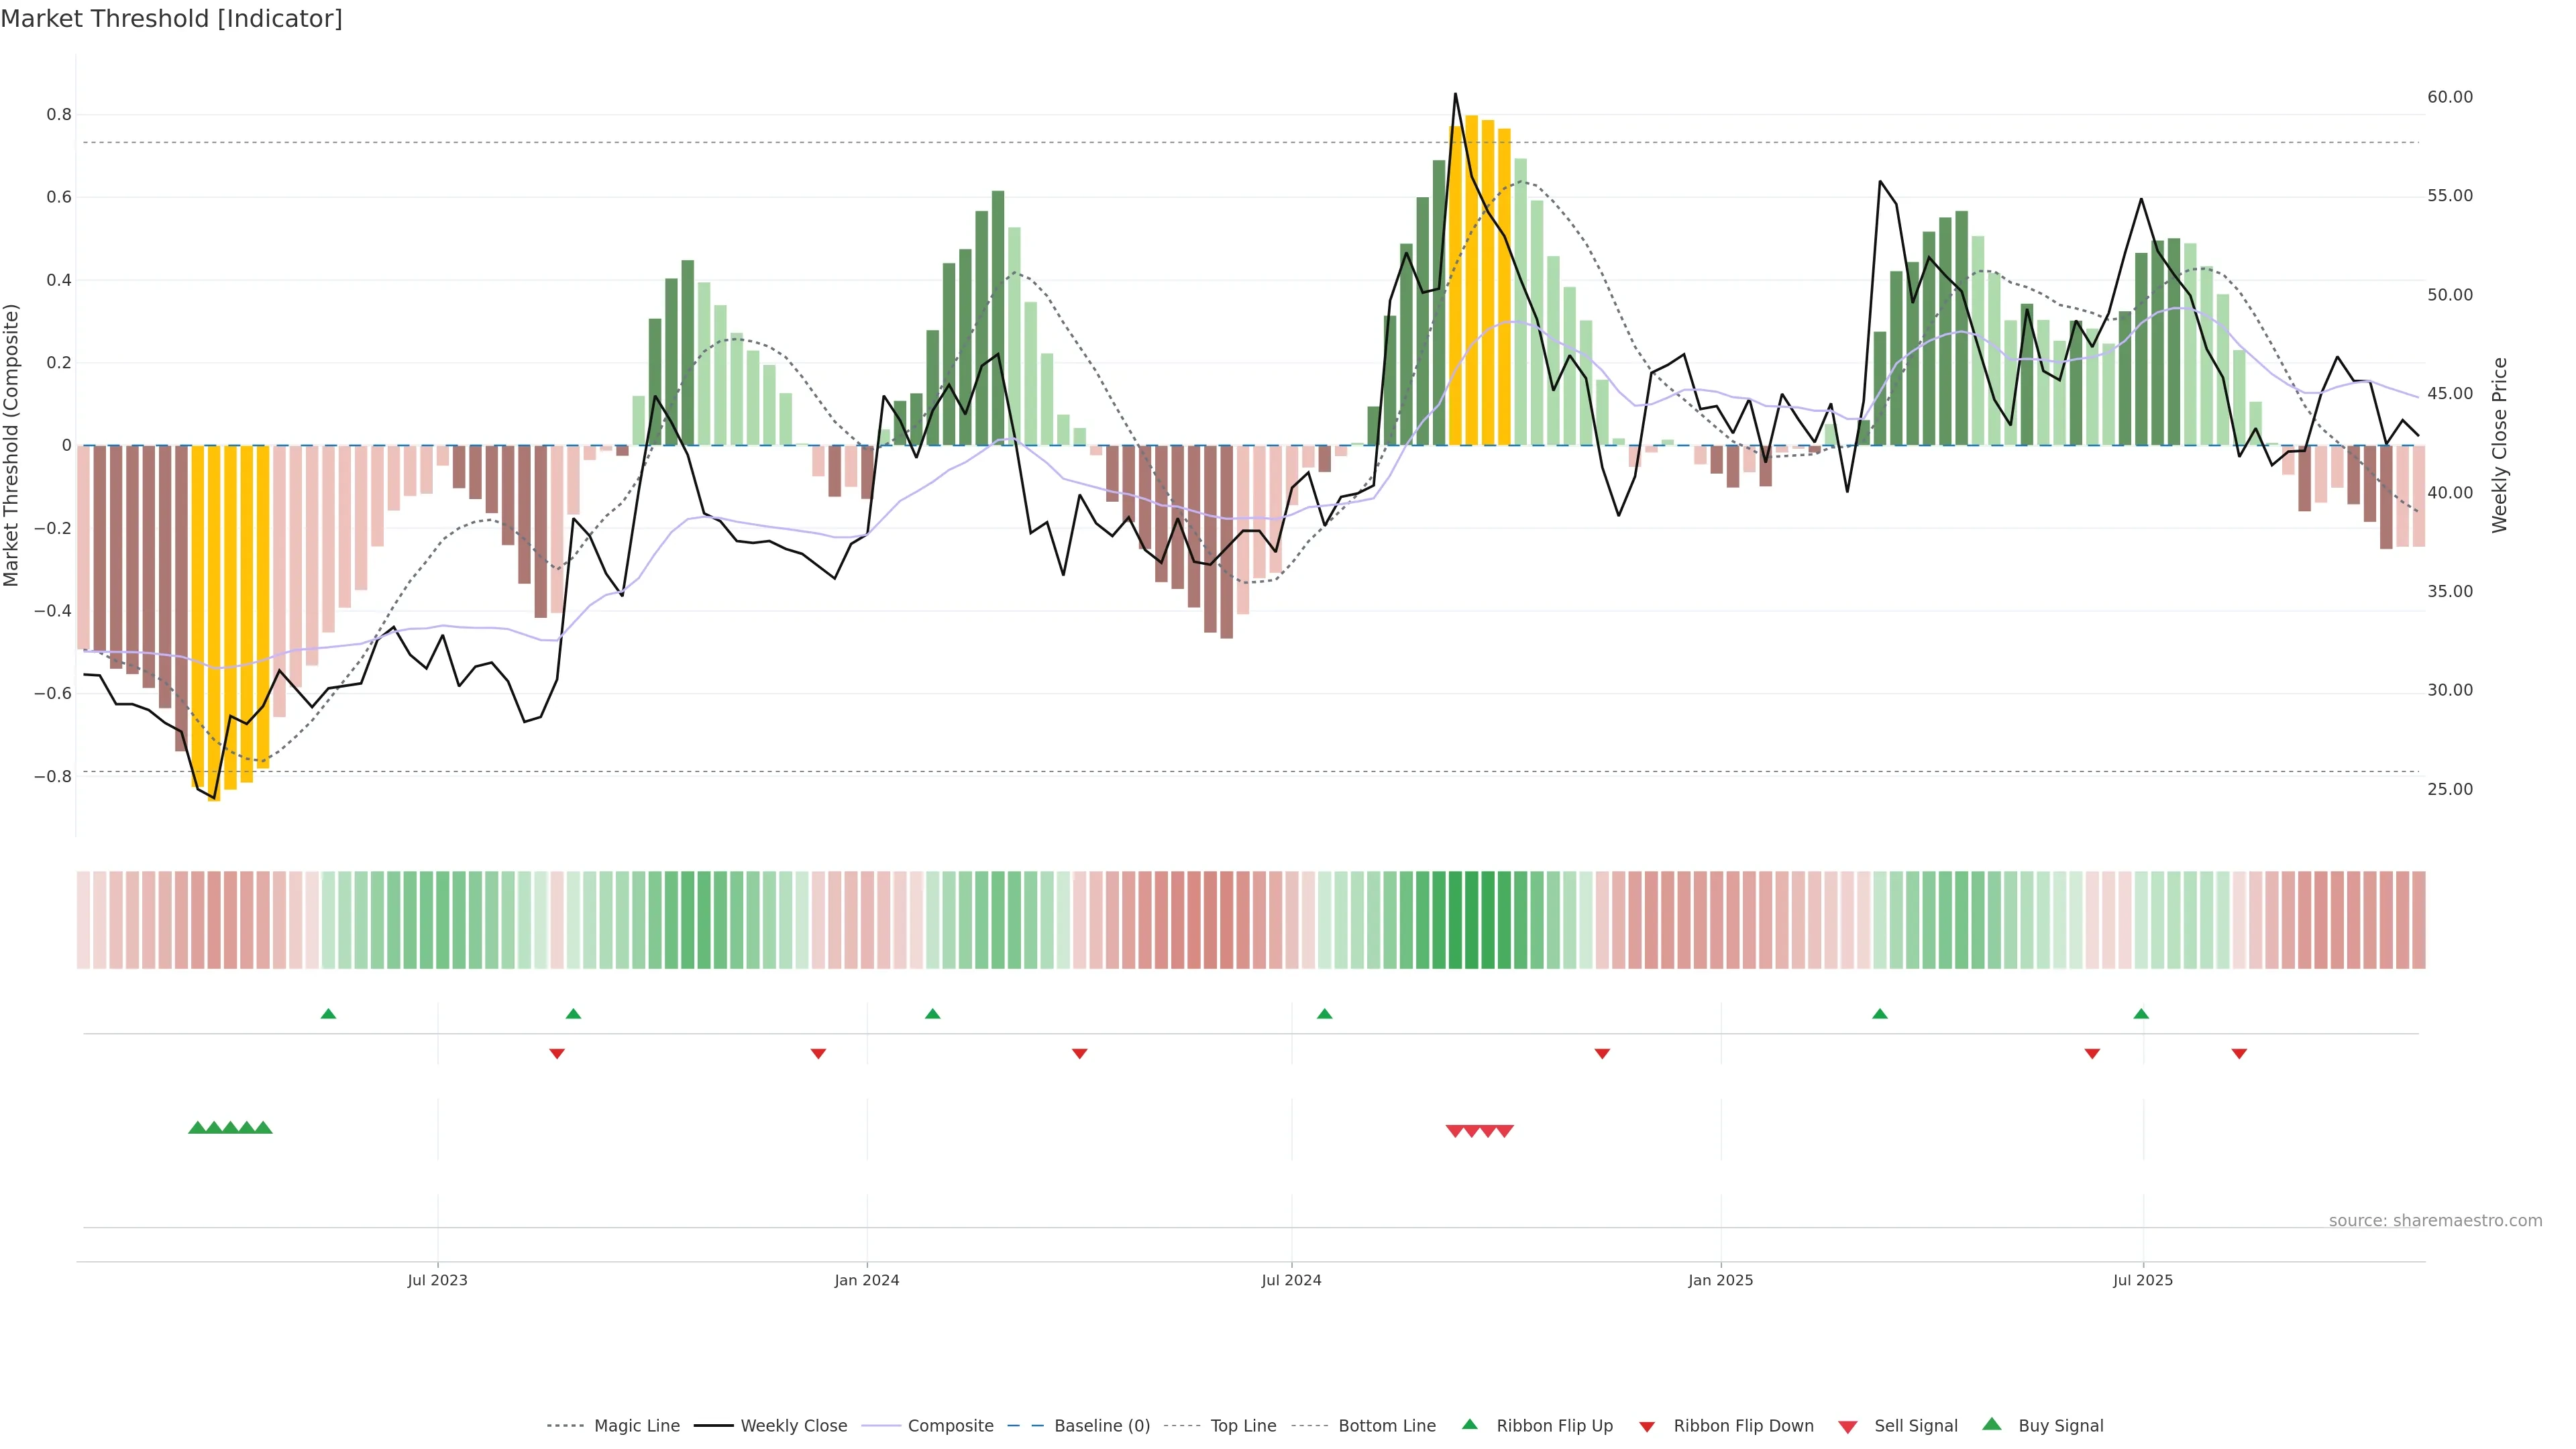Image resolution: width=2576 pixels, height=1449 pixels.
Task: Click the Weekly Close Price axis title
Action: click(x=2500, y=445)
